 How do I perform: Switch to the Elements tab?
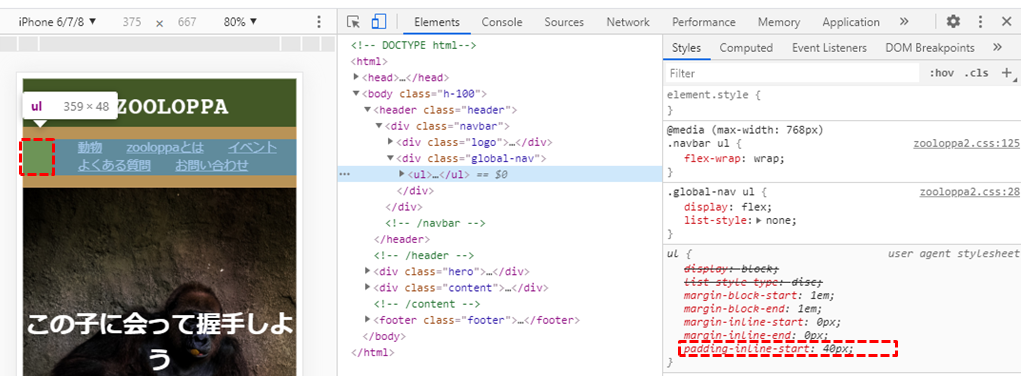(x=437, y=22)
